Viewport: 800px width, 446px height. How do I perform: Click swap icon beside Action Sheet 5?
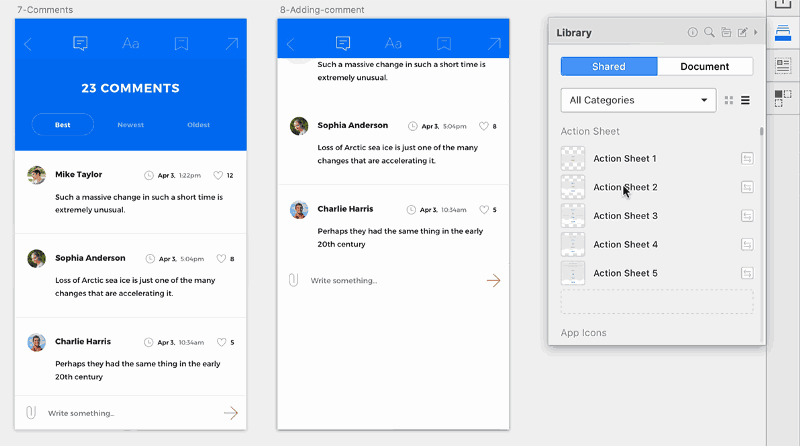tap(747, 273)
